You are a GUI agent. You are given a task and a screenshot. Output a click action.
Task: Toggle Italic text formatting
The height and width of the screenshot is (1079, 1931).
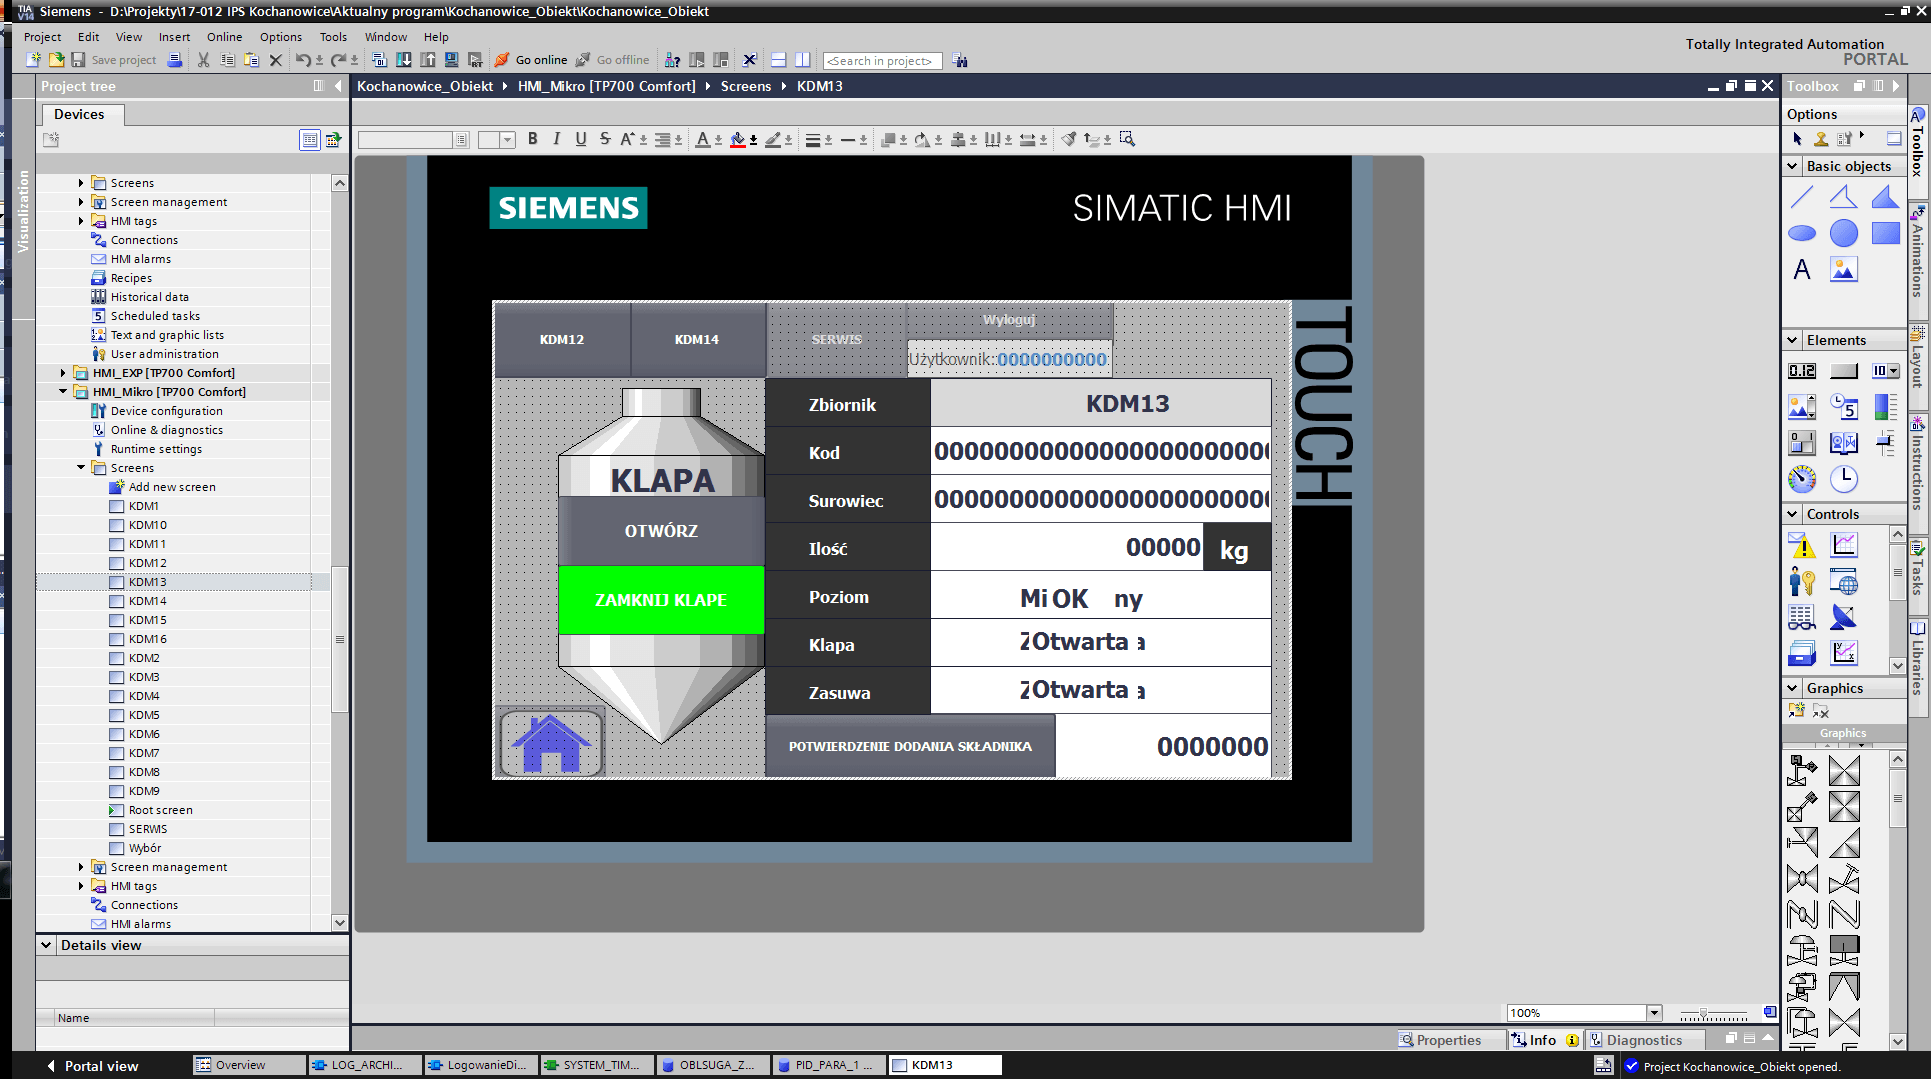pos(556,139)
